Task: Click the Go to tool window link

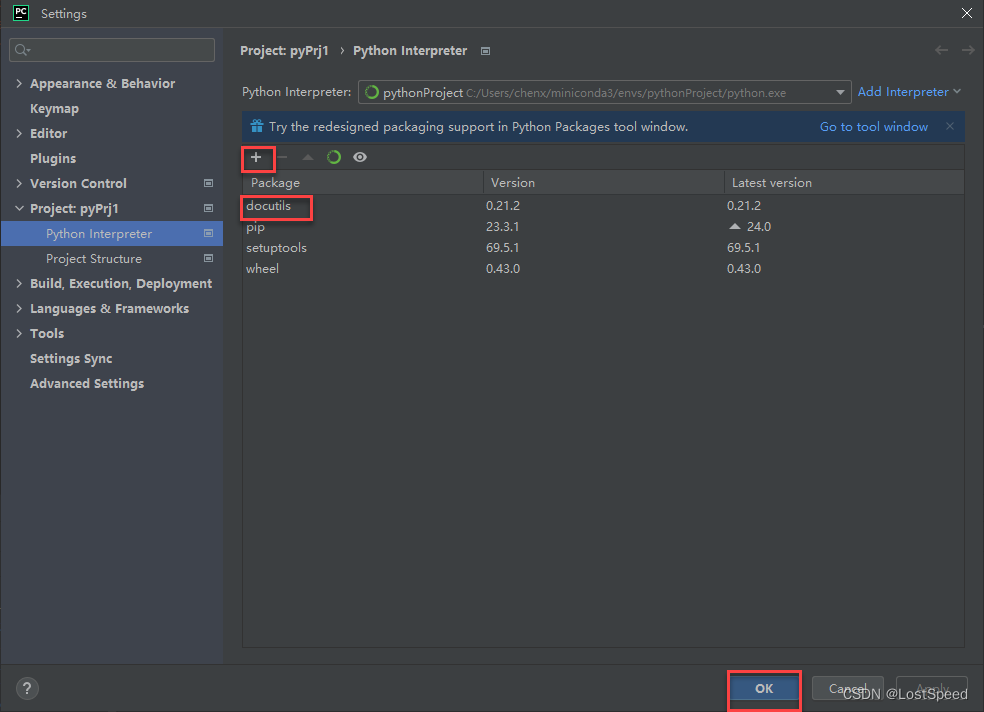Action: pos(873,126)
